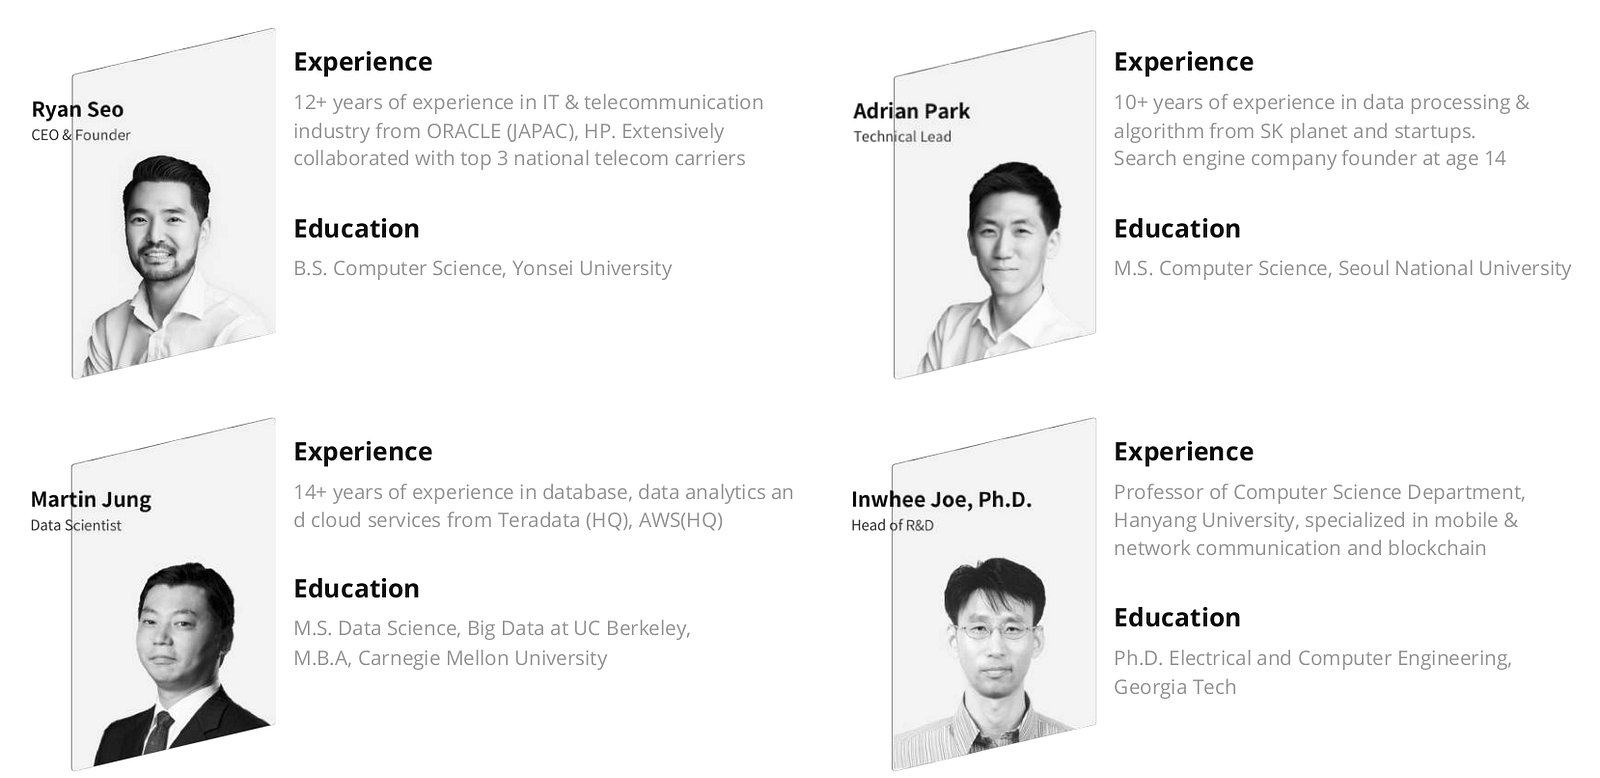Select the name Inwhee Joe, Ph.D.
The height and width of the screenshot is (778, 1600).
[x=941, y=499]
